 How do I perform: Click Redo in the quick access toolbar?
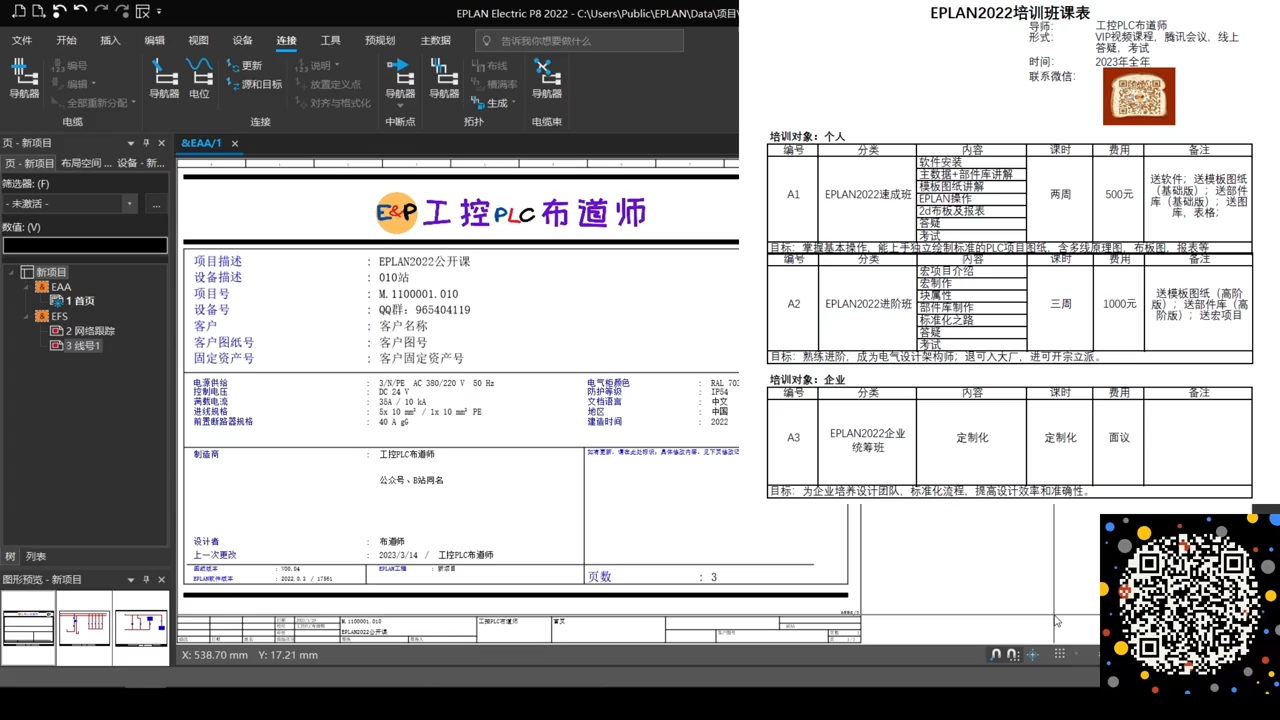point(101,12)
